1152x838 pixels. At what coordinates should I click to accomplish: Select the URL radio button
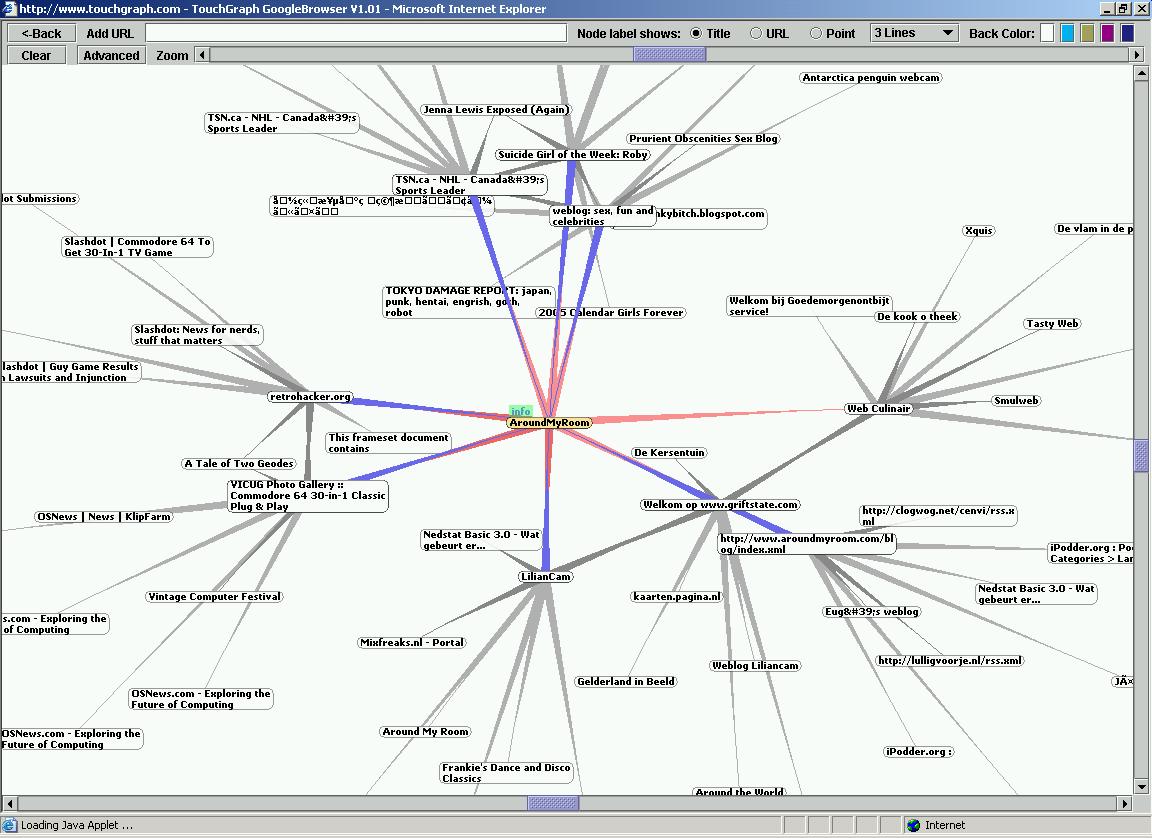click(x=755, y=33)
